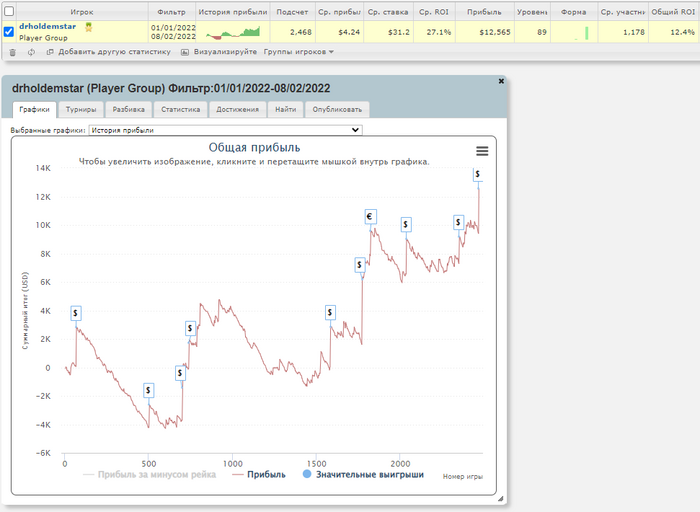Click the topmost dollar marker near 14K
The image size is (700, 512).
pos(476,174)
